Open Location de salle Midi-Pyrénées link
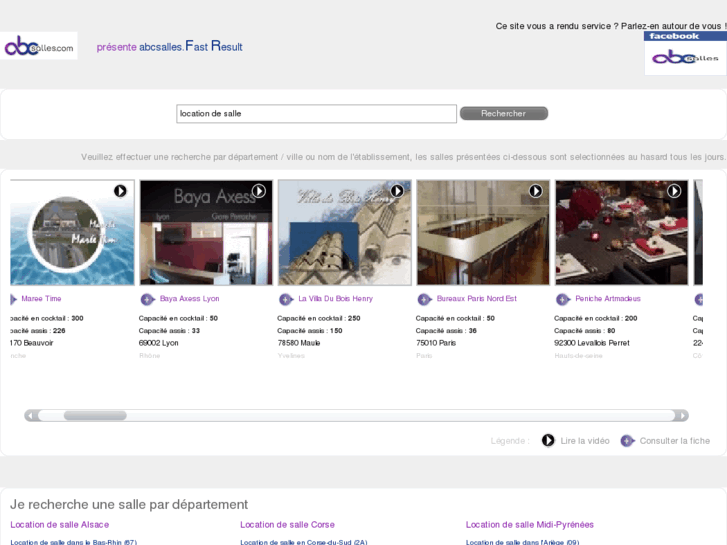Viewport: 727px width, 545px height. tap(529, 525)
